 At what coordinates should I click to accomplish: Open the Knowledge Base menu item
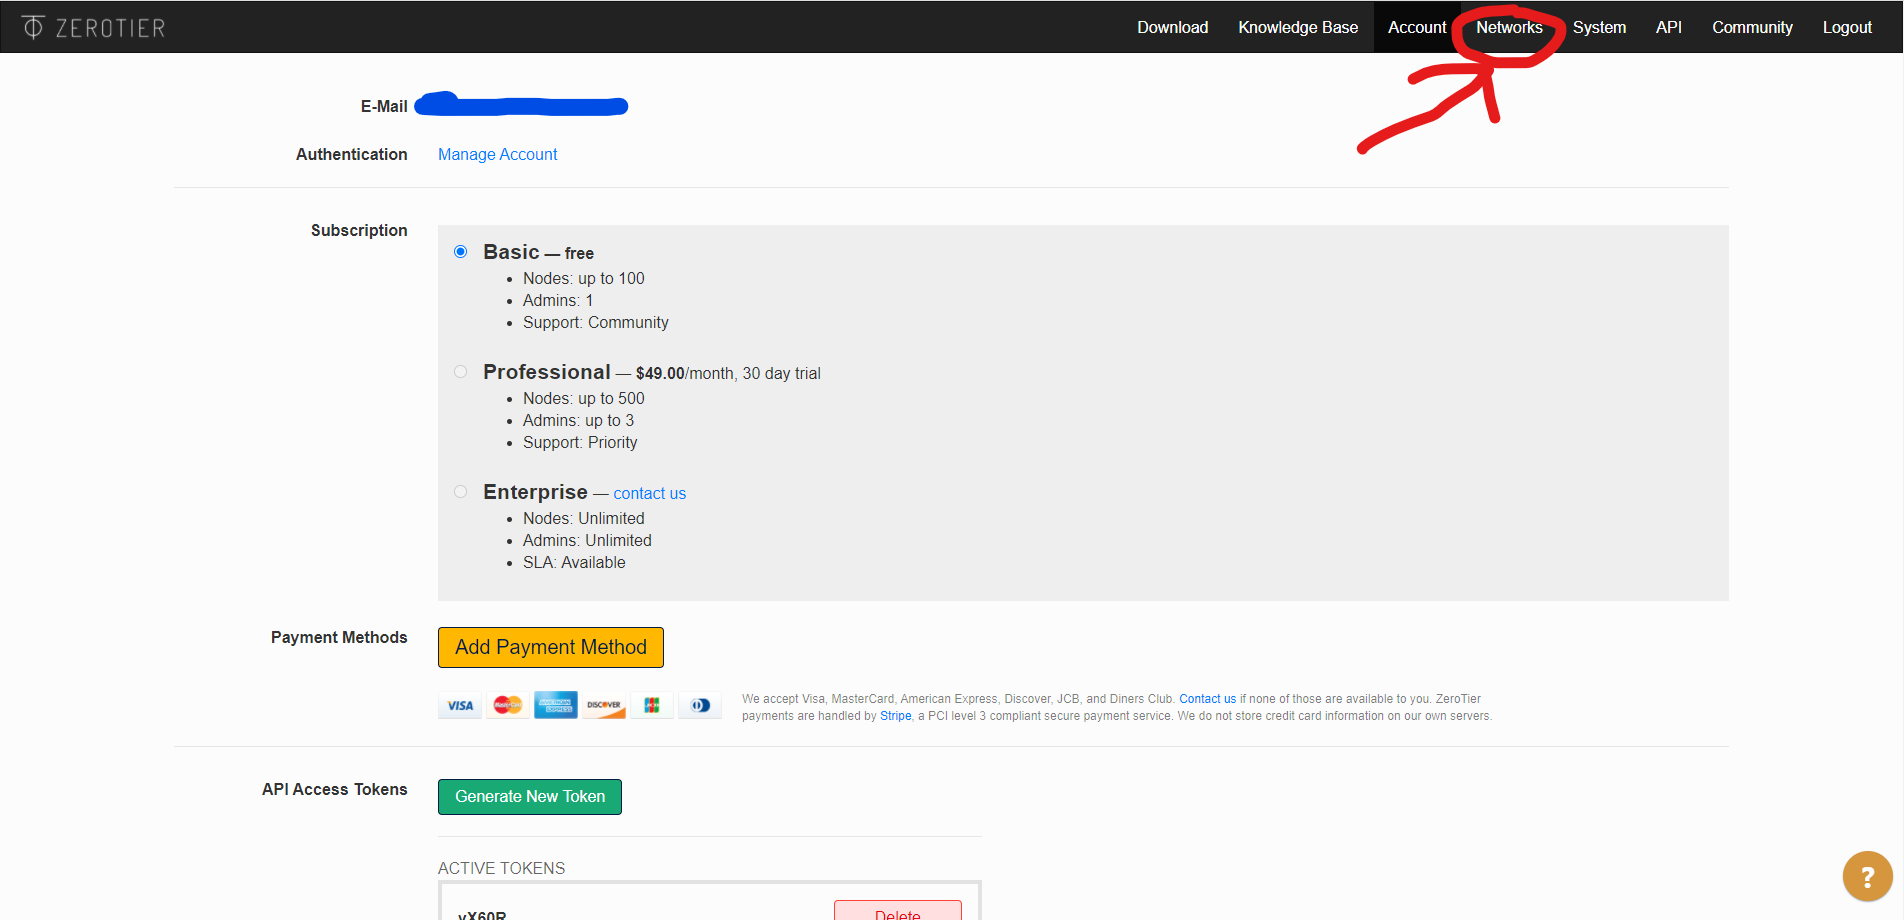coord(1298,27)
